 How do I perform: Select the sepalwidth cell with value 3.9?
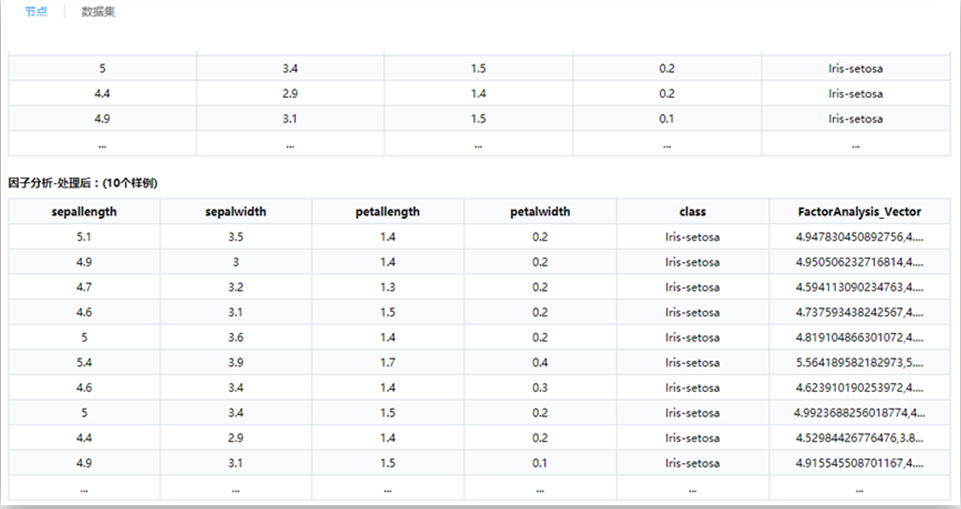pos(235,363)
